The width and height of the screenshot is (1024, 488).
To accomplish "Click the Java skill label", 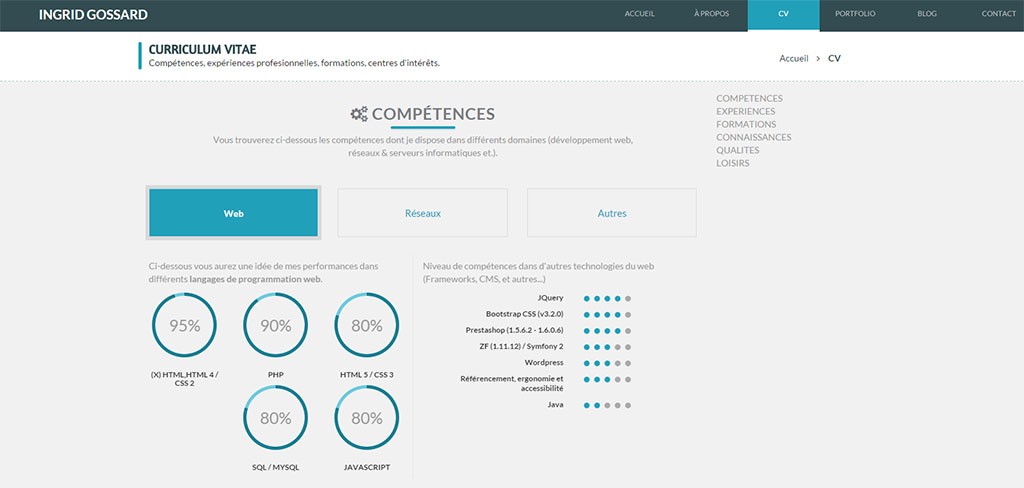I will click(x=556, y=405).
